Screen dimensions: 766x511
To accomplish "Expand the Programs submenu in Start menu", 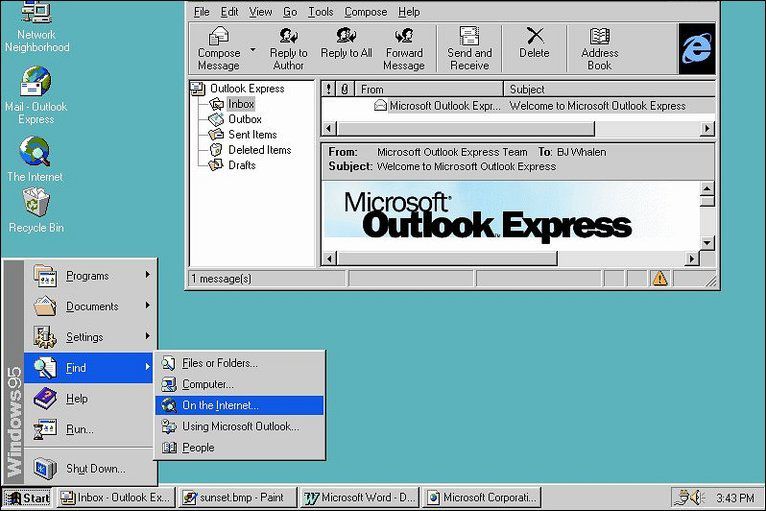I will 90,276.
